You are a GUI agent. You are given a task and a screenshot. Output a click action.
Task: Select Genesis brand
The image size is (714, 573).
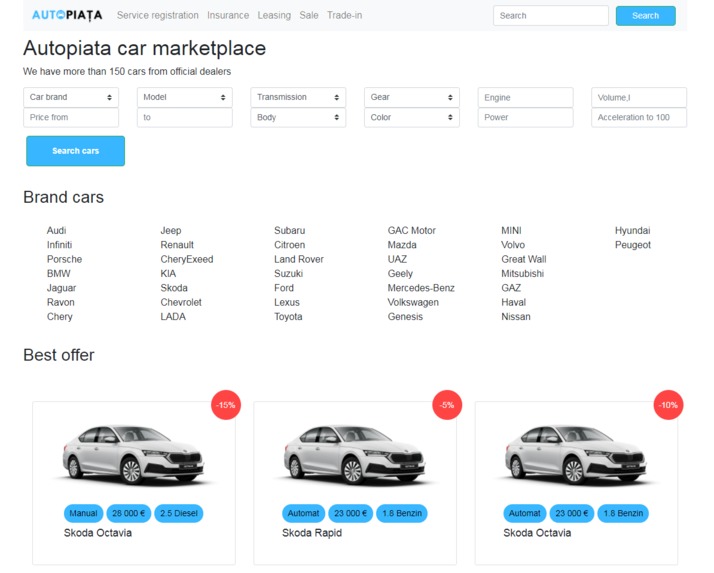(x=405, y=317)
